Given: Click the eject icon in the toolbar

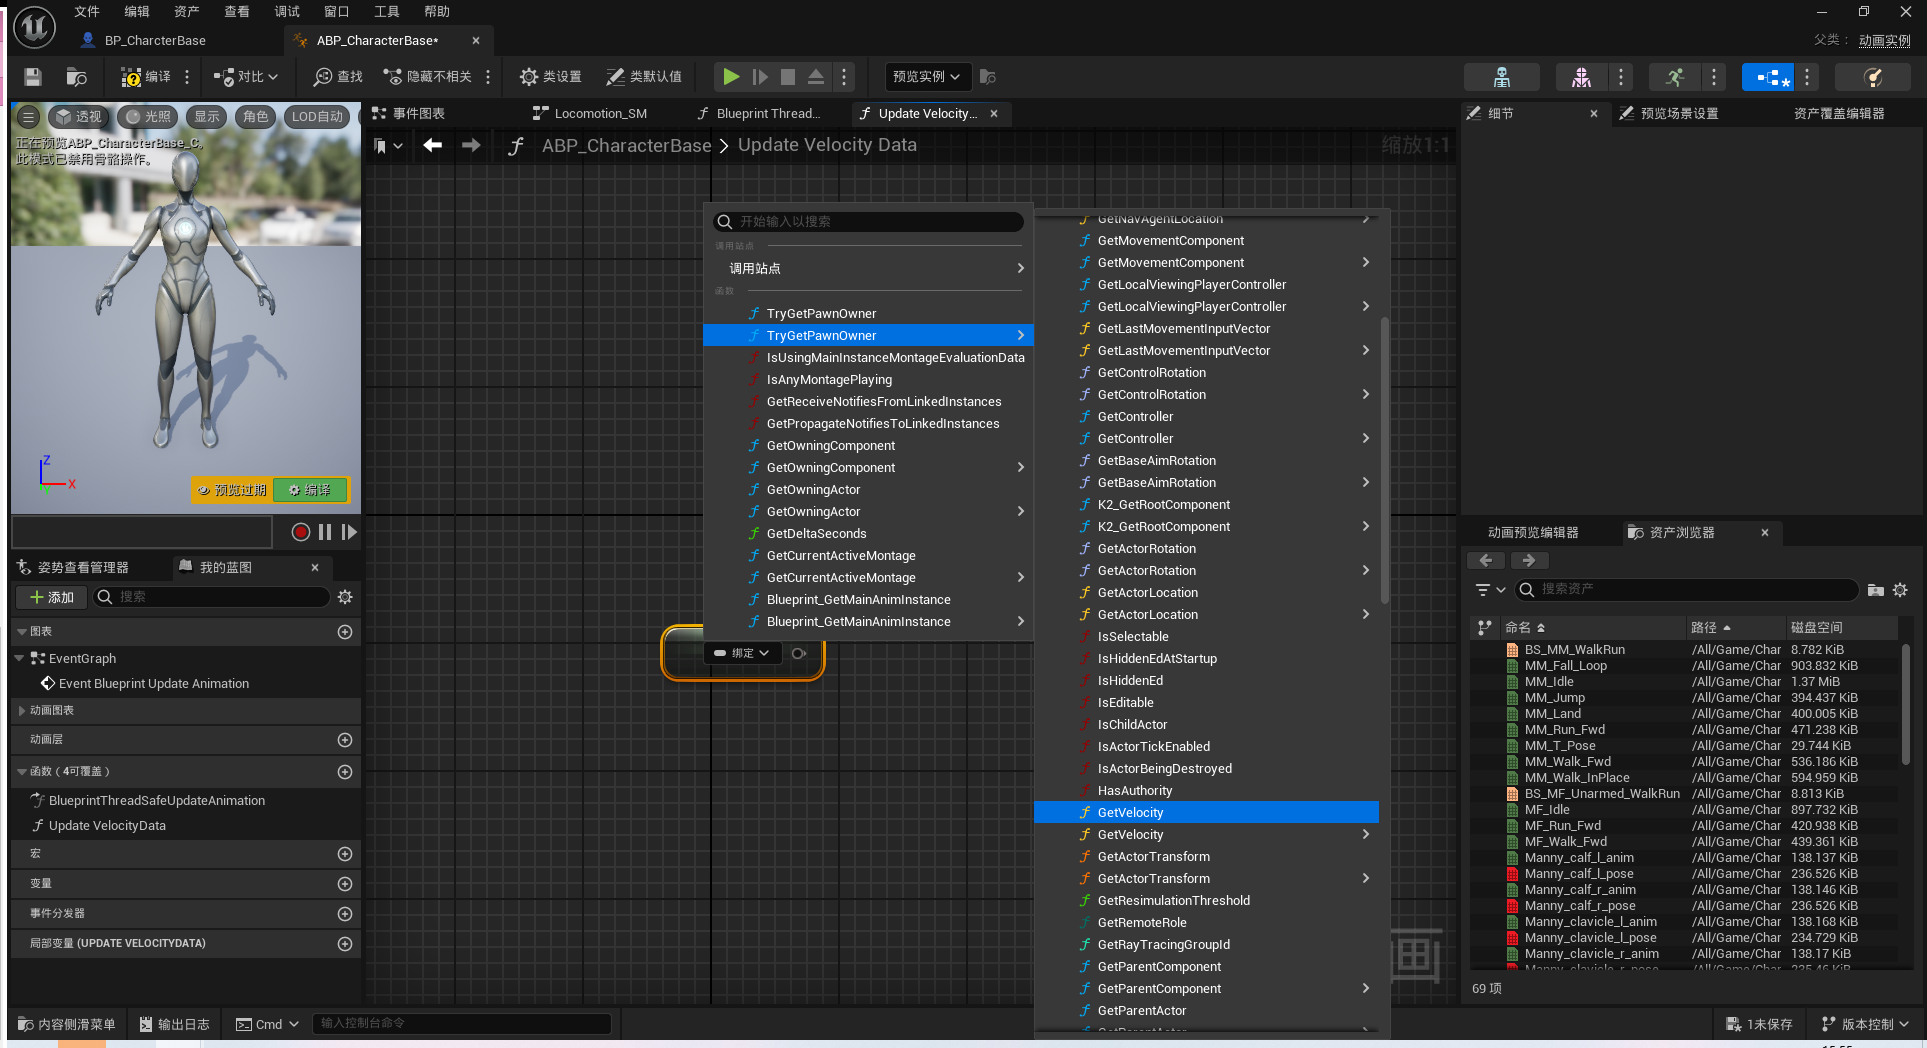Looking at the screenshot, I should [816, 77].
